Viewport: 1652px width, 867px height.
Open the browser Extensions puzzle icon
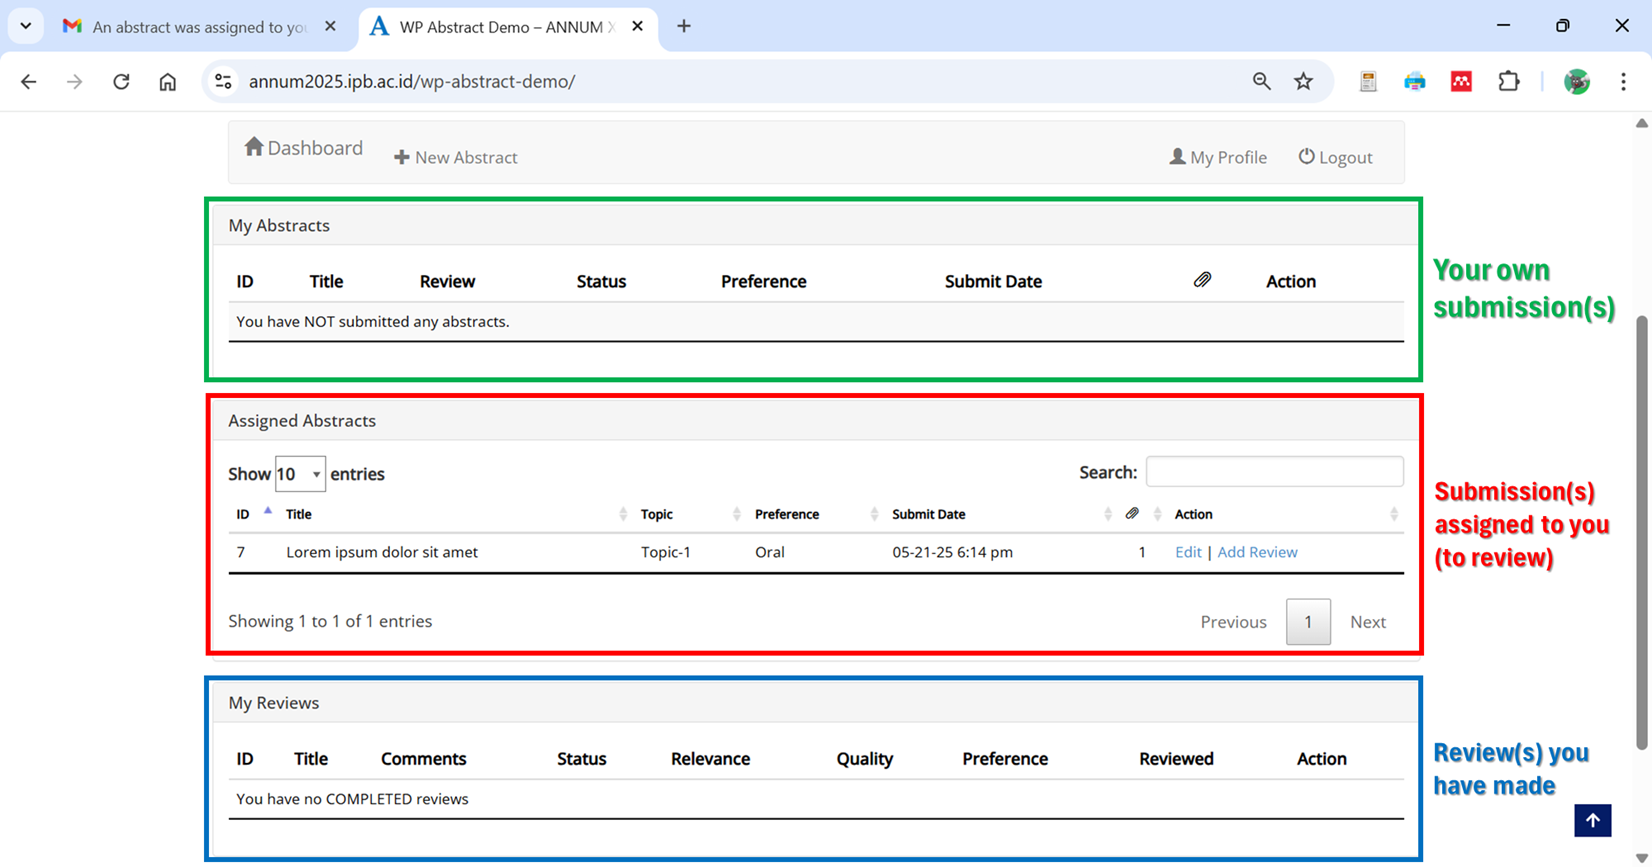1508,82
